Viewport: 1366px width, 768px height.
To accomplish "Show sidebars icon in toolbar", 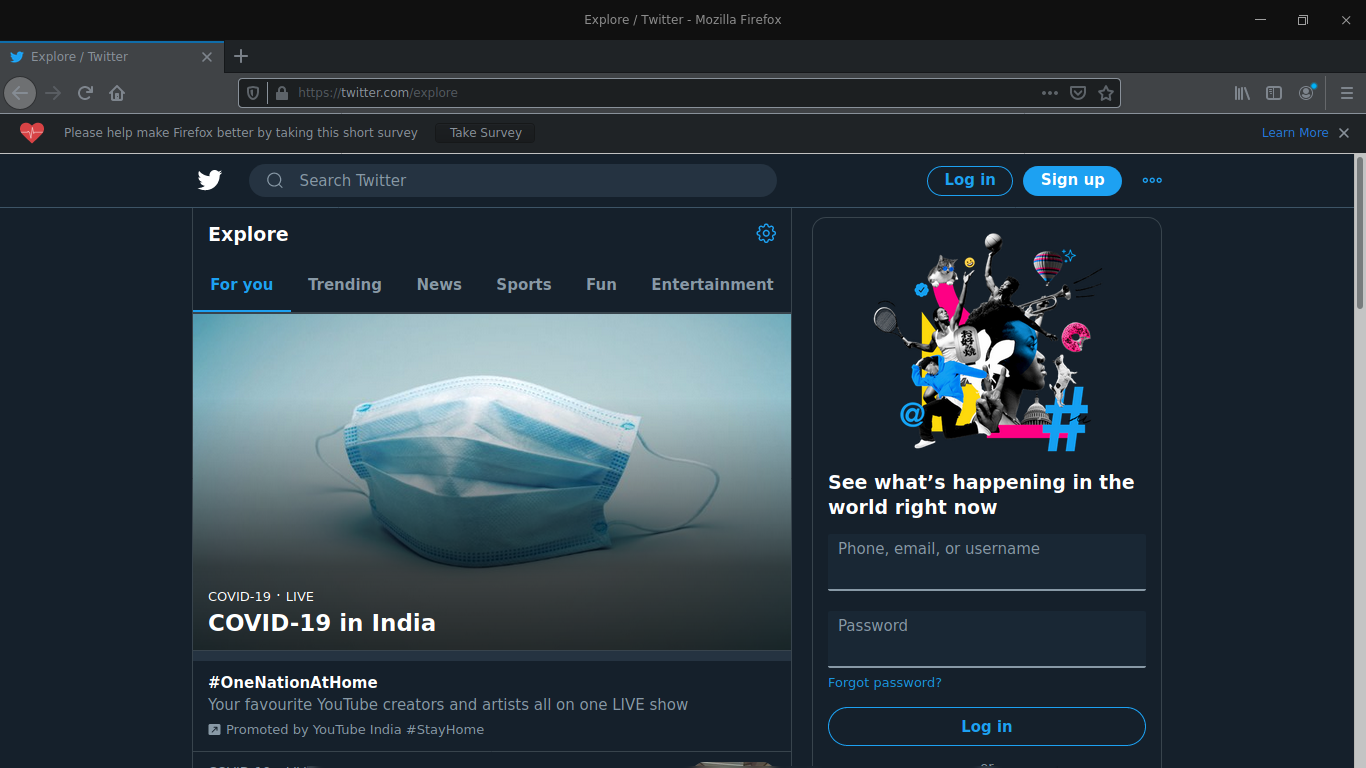I will 1274,93.
